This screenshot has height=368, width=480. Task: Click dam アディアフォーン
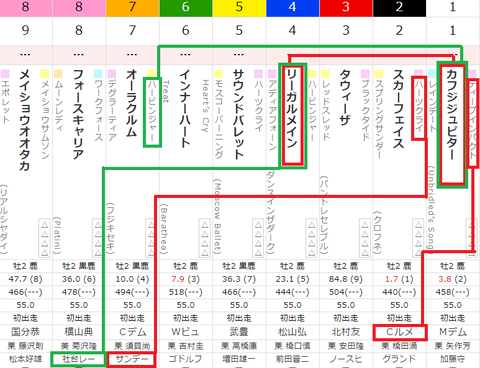pos(272,114)
